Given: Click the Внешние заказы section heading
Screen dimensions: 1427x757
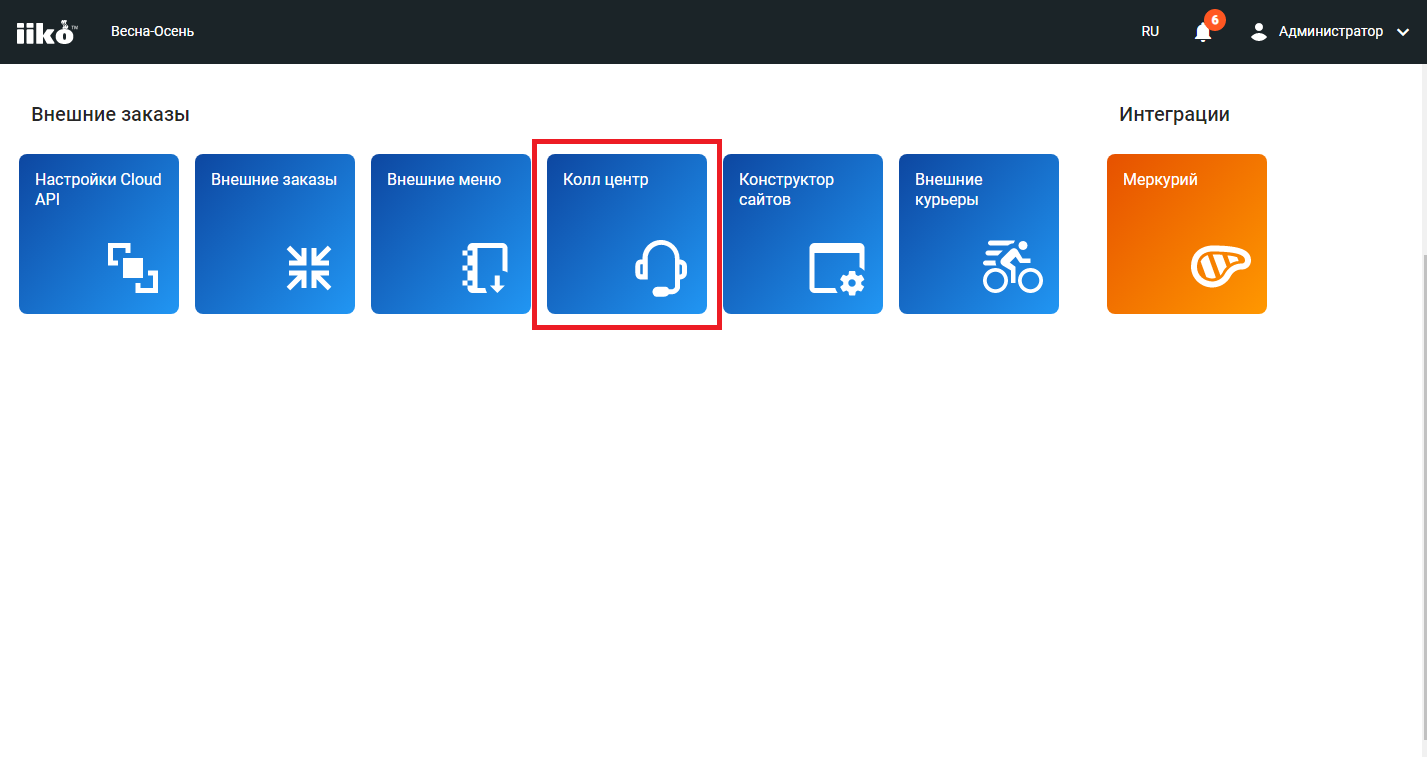Looking at the screenshot, I should click(x=110, y=114).
